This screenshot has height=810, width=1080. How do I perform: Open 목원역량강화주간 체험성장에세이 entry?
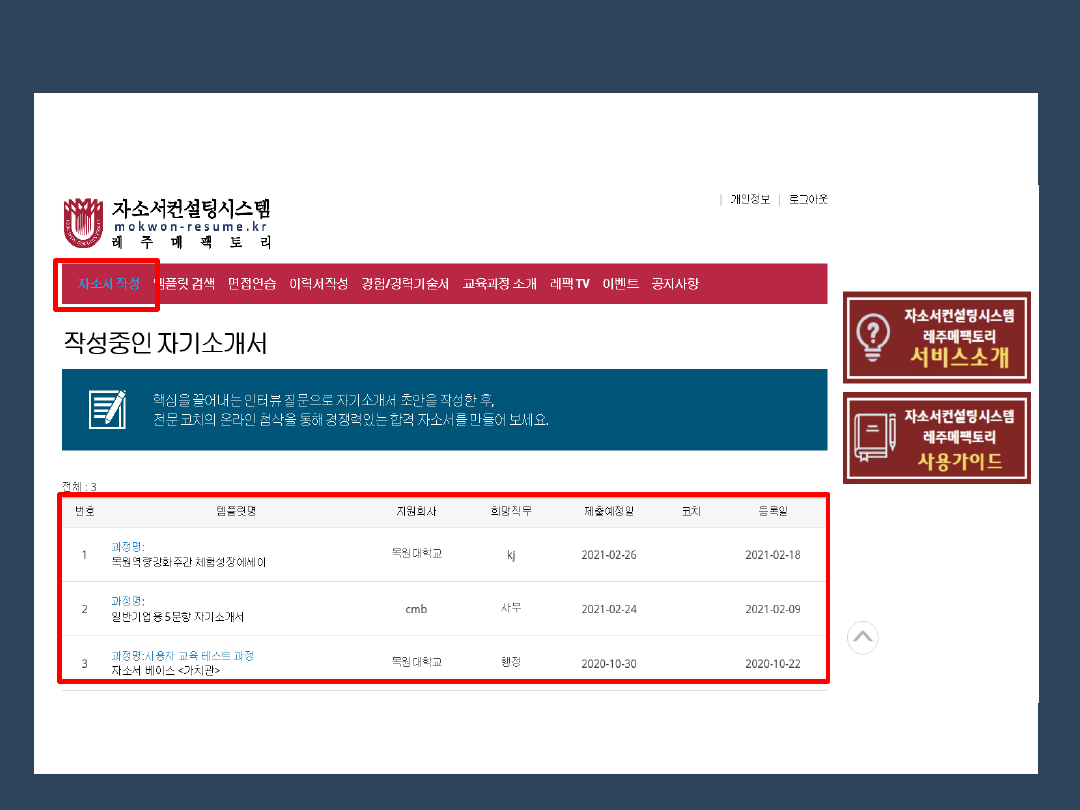point(189,562)
